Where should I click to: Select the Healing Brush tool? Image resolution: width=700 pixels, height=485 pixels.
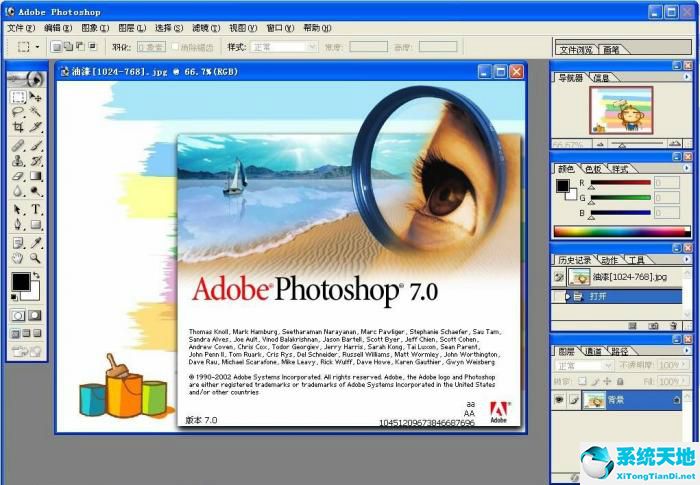18,146
